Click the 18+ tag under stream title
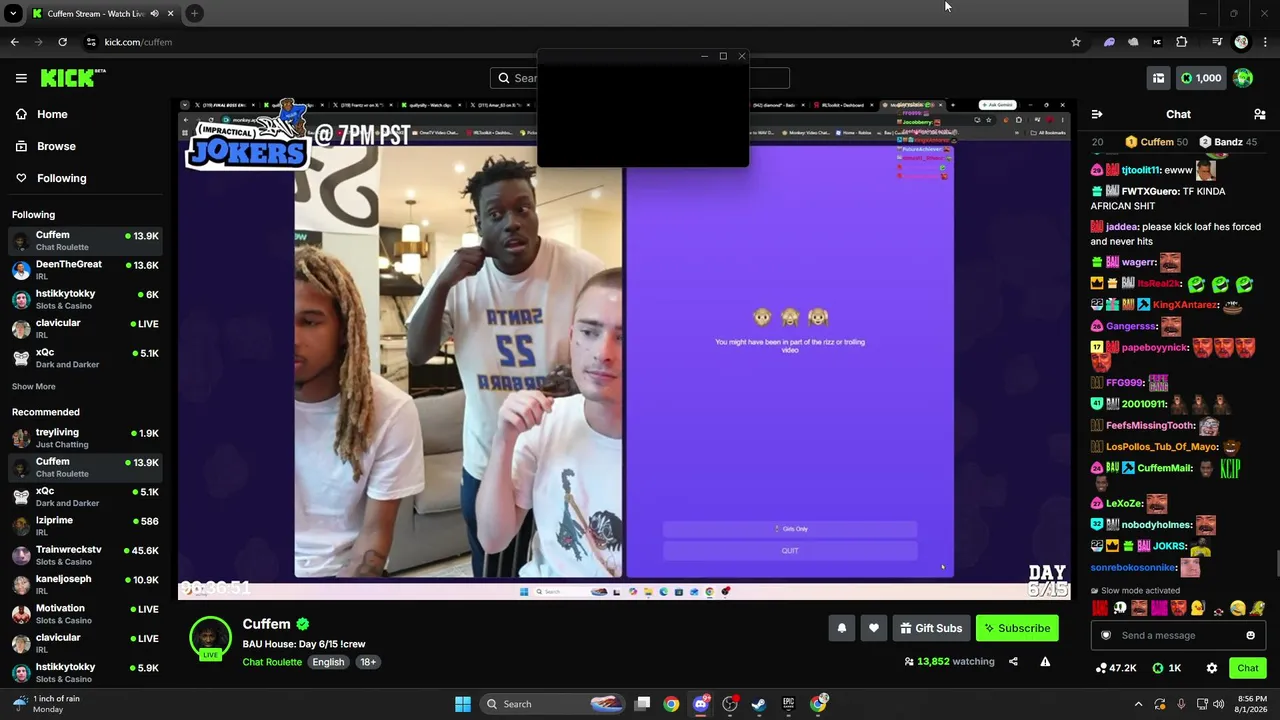The width and height of the screenshot is (1280, 720). coord(368,662)
